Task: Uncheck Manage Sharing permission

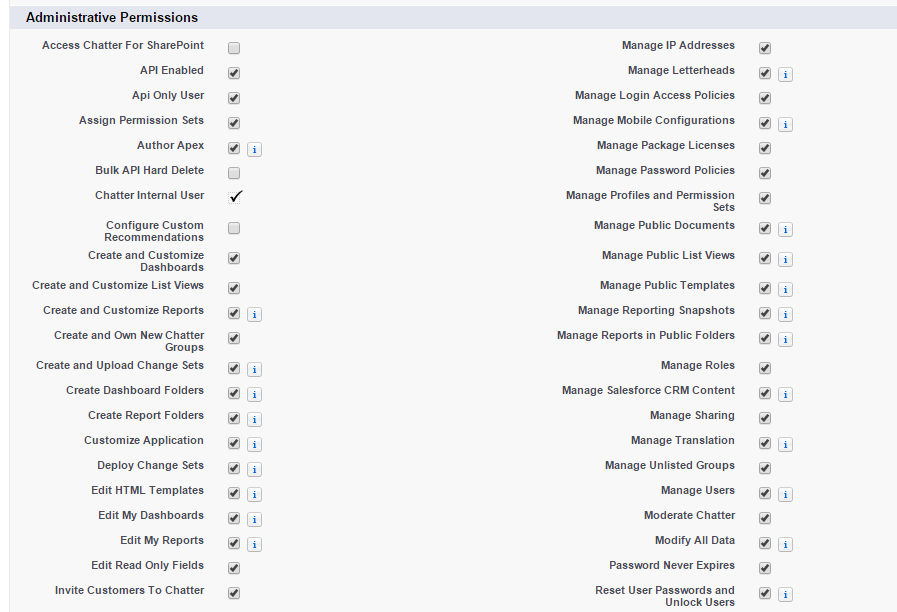Action: click(x=765, y=418)
